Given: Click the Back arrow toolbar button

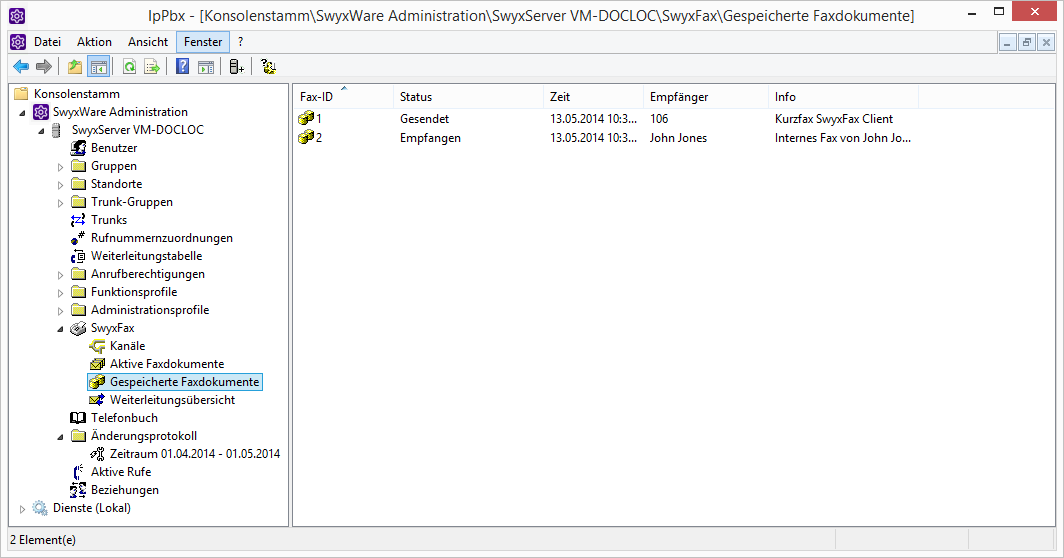Looking at the screenshot, I should point(21,67).
